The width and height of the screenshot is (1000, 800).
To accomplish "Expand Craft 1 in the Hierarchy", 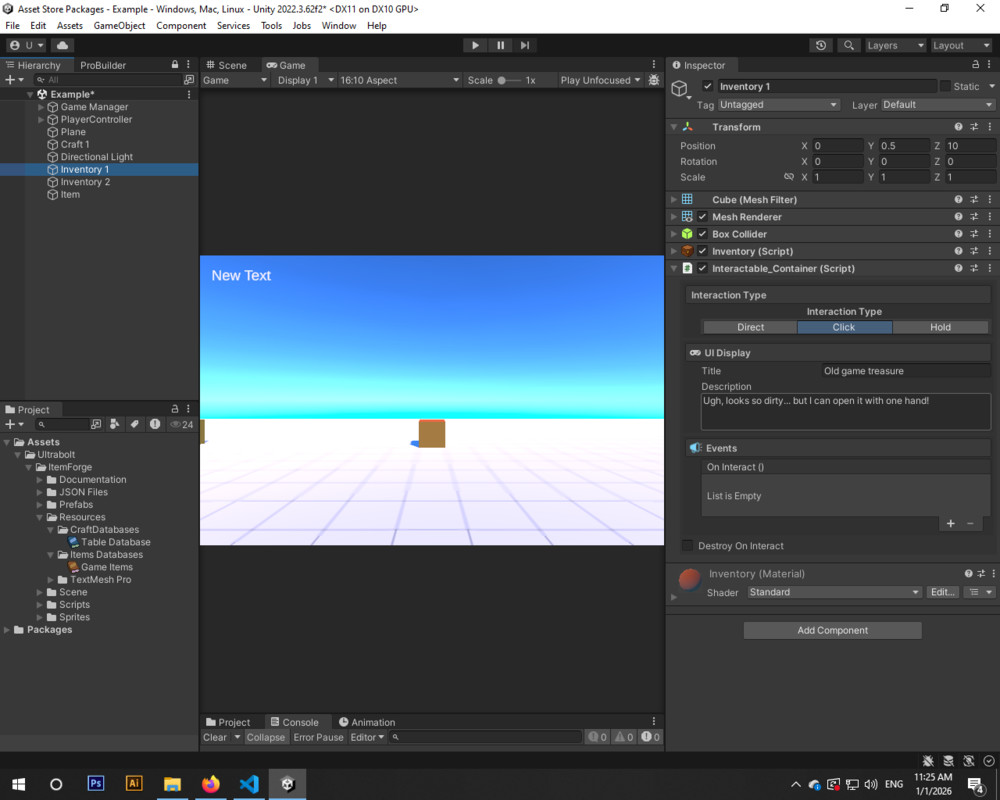I will pyautogui.click(x=40, y=144).
